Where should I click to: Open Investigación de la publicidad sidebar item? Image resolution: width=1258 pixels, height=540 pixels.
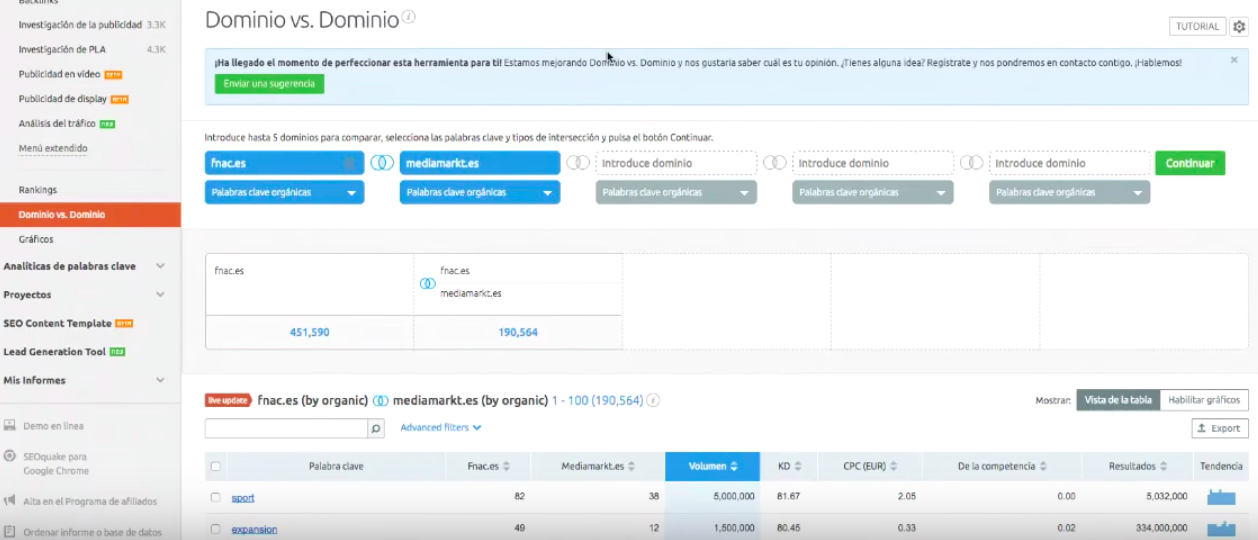80,24
